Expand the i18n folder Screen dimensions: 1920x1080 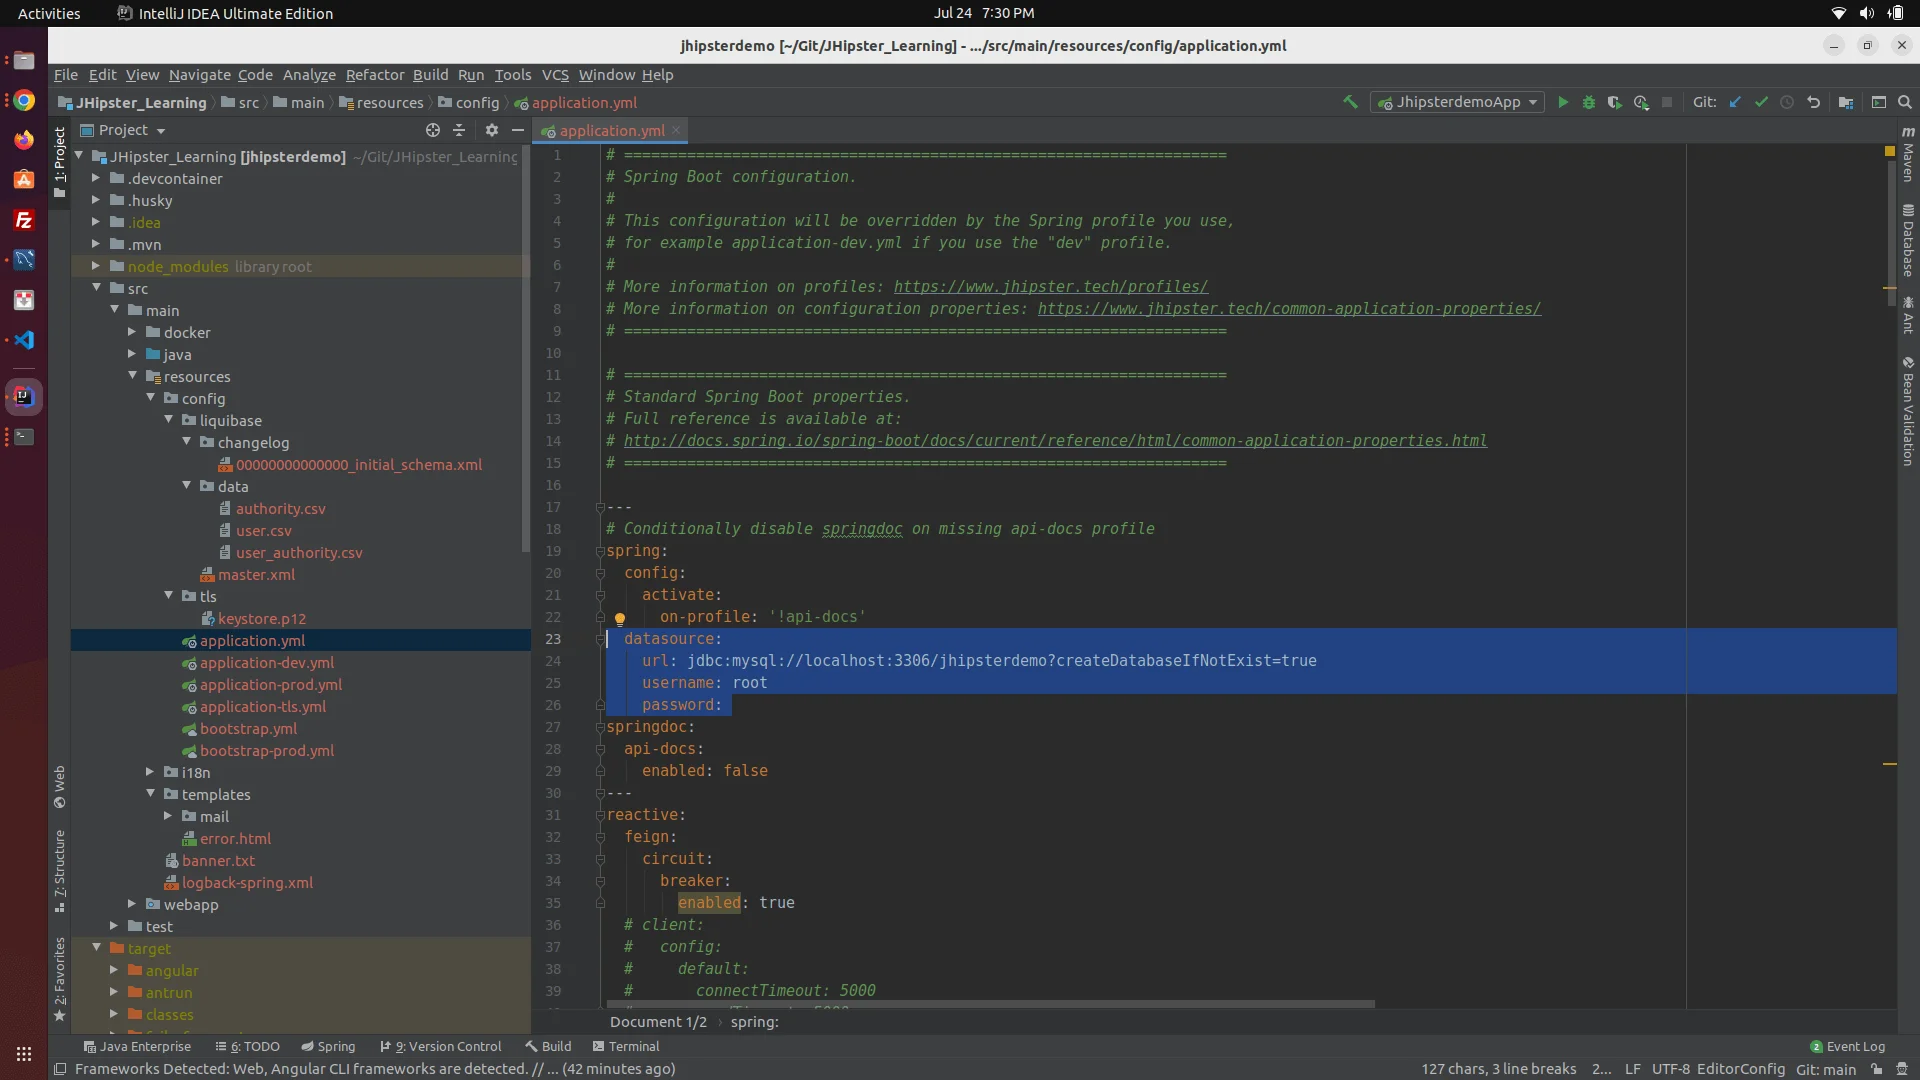click(x=150, y=772)
